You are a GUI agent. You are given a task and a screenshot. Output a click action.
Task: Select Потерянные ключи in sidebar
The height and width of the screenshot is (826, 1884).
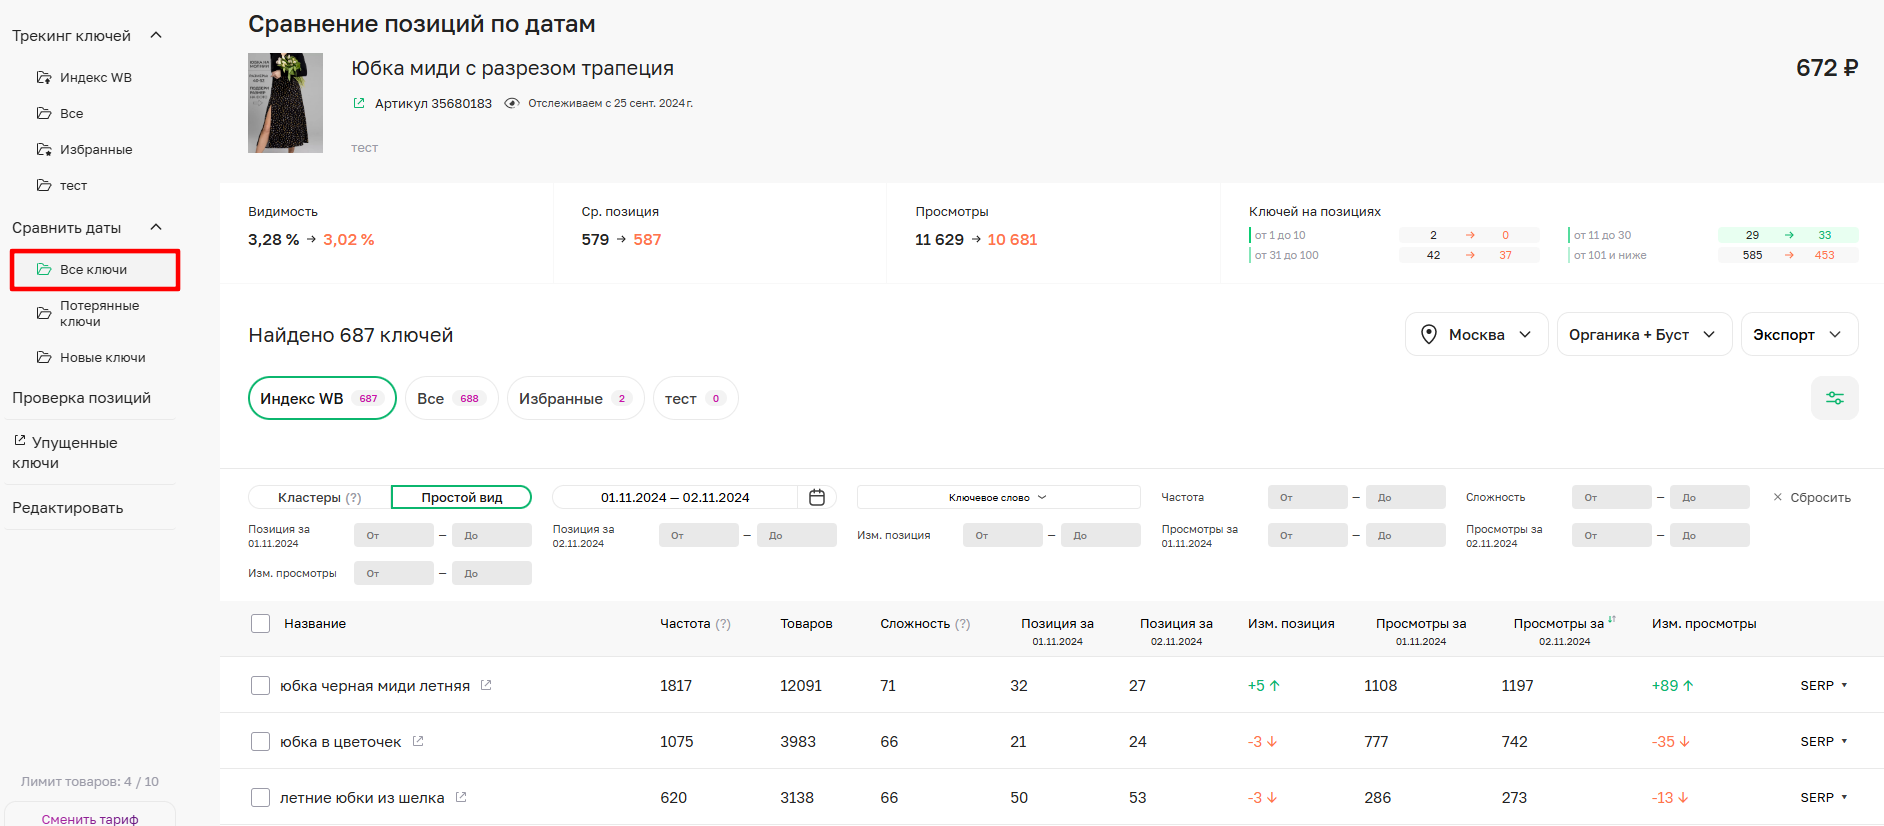pyautogui.click(x=98, y=313)
